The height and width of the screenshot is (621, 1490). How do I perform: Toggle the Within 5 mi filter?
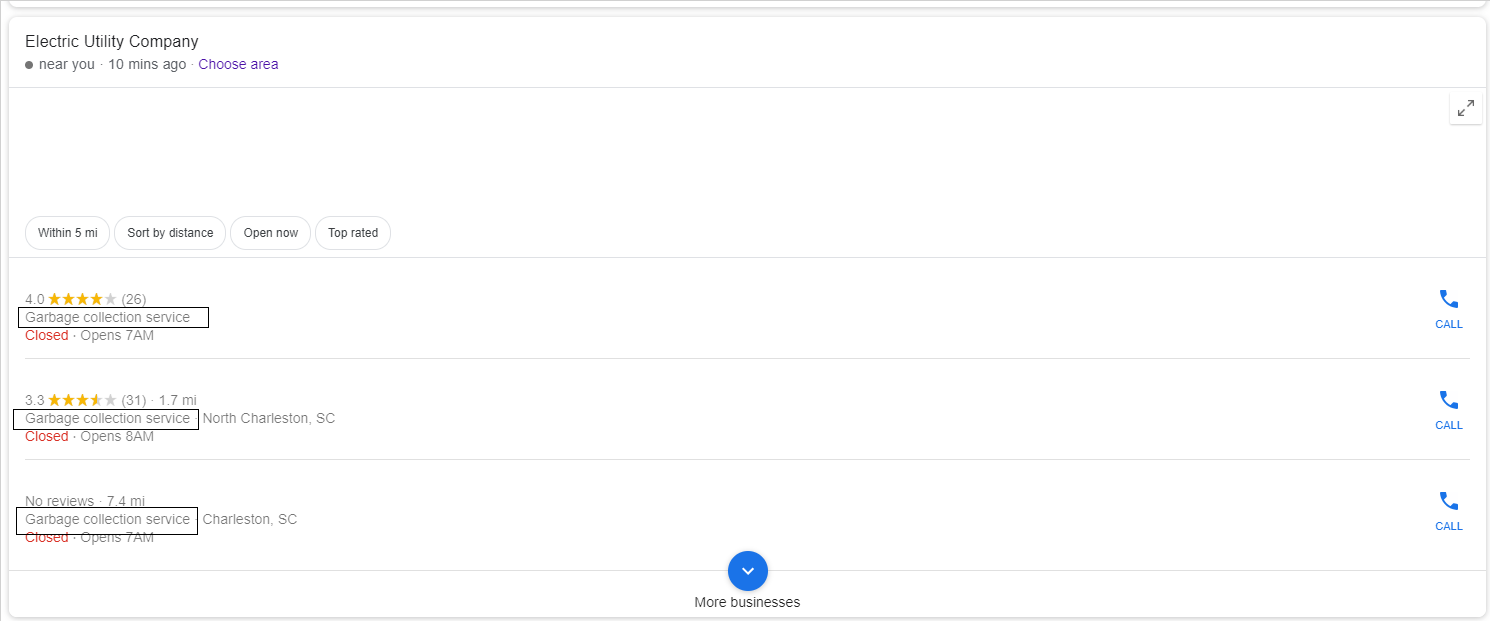coord(67,233)
